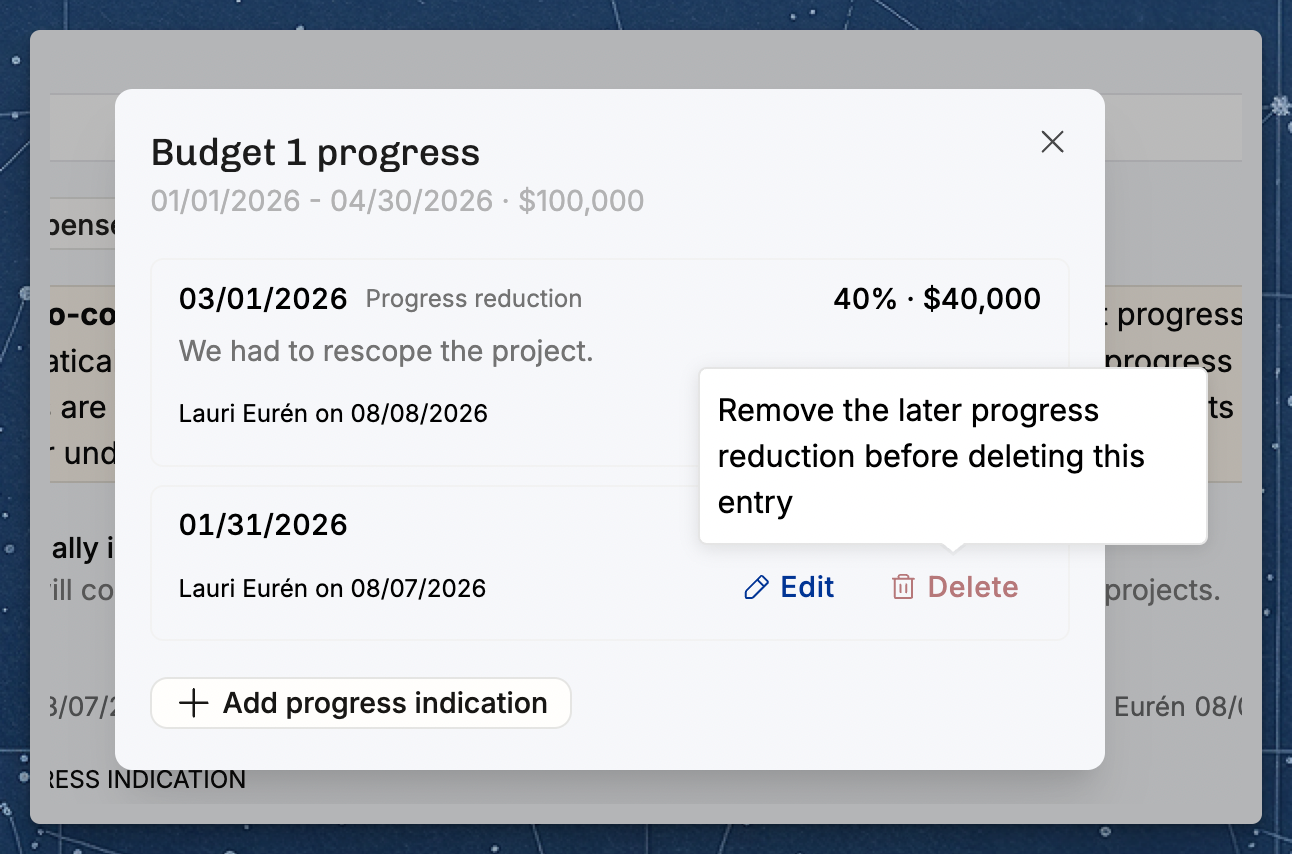1292x854 pixels.
Task: Click the disabled Delete button
Action: click(955, 587)
